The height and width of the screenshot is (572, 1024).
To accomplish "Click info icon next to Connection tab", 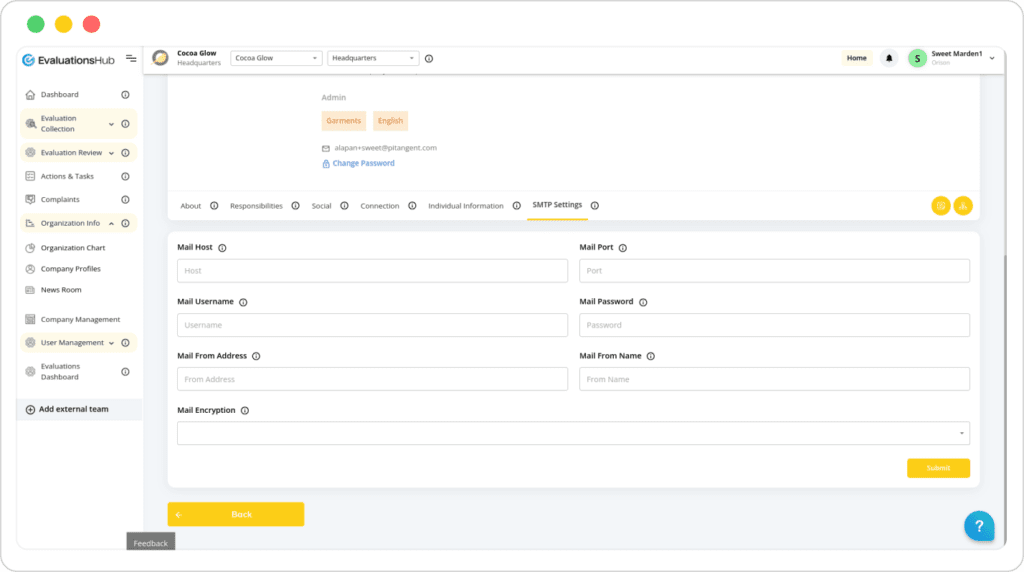I will [412, 206].
